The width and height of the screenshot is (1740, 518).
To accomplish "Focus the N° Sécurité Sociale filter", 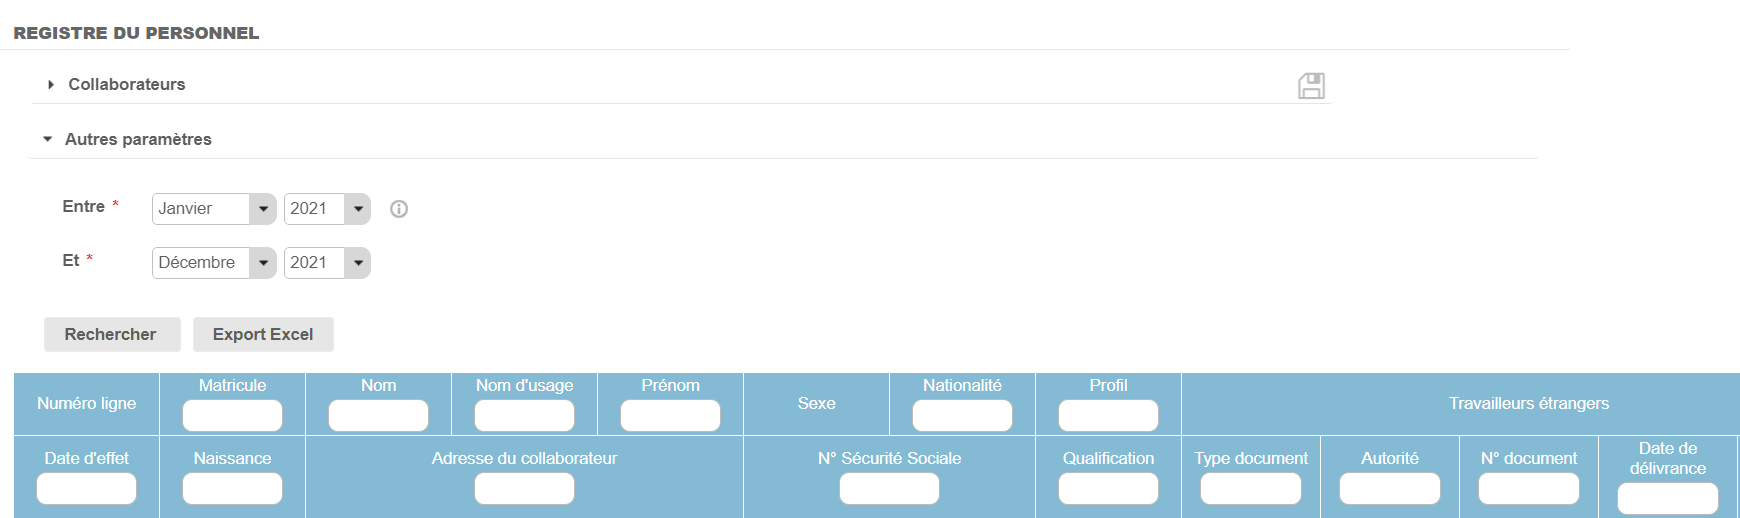I will coord(889,488).
